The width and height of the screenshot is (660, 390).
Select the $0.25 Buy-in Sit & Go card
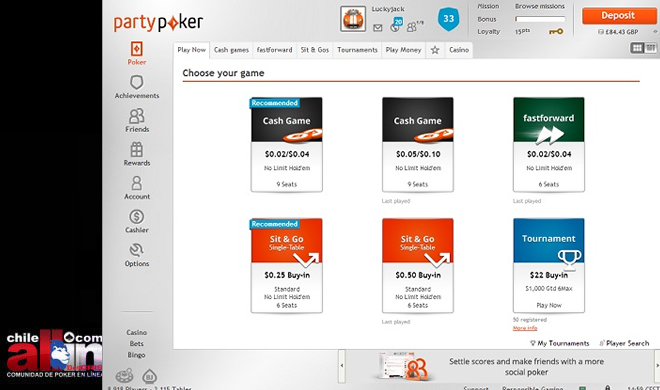[x=287, y=265]
